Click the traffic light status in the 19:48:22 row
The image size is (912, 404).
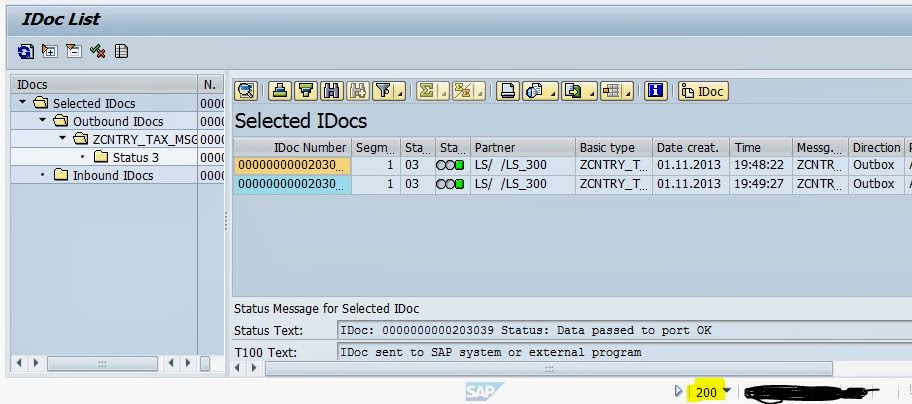450,166
